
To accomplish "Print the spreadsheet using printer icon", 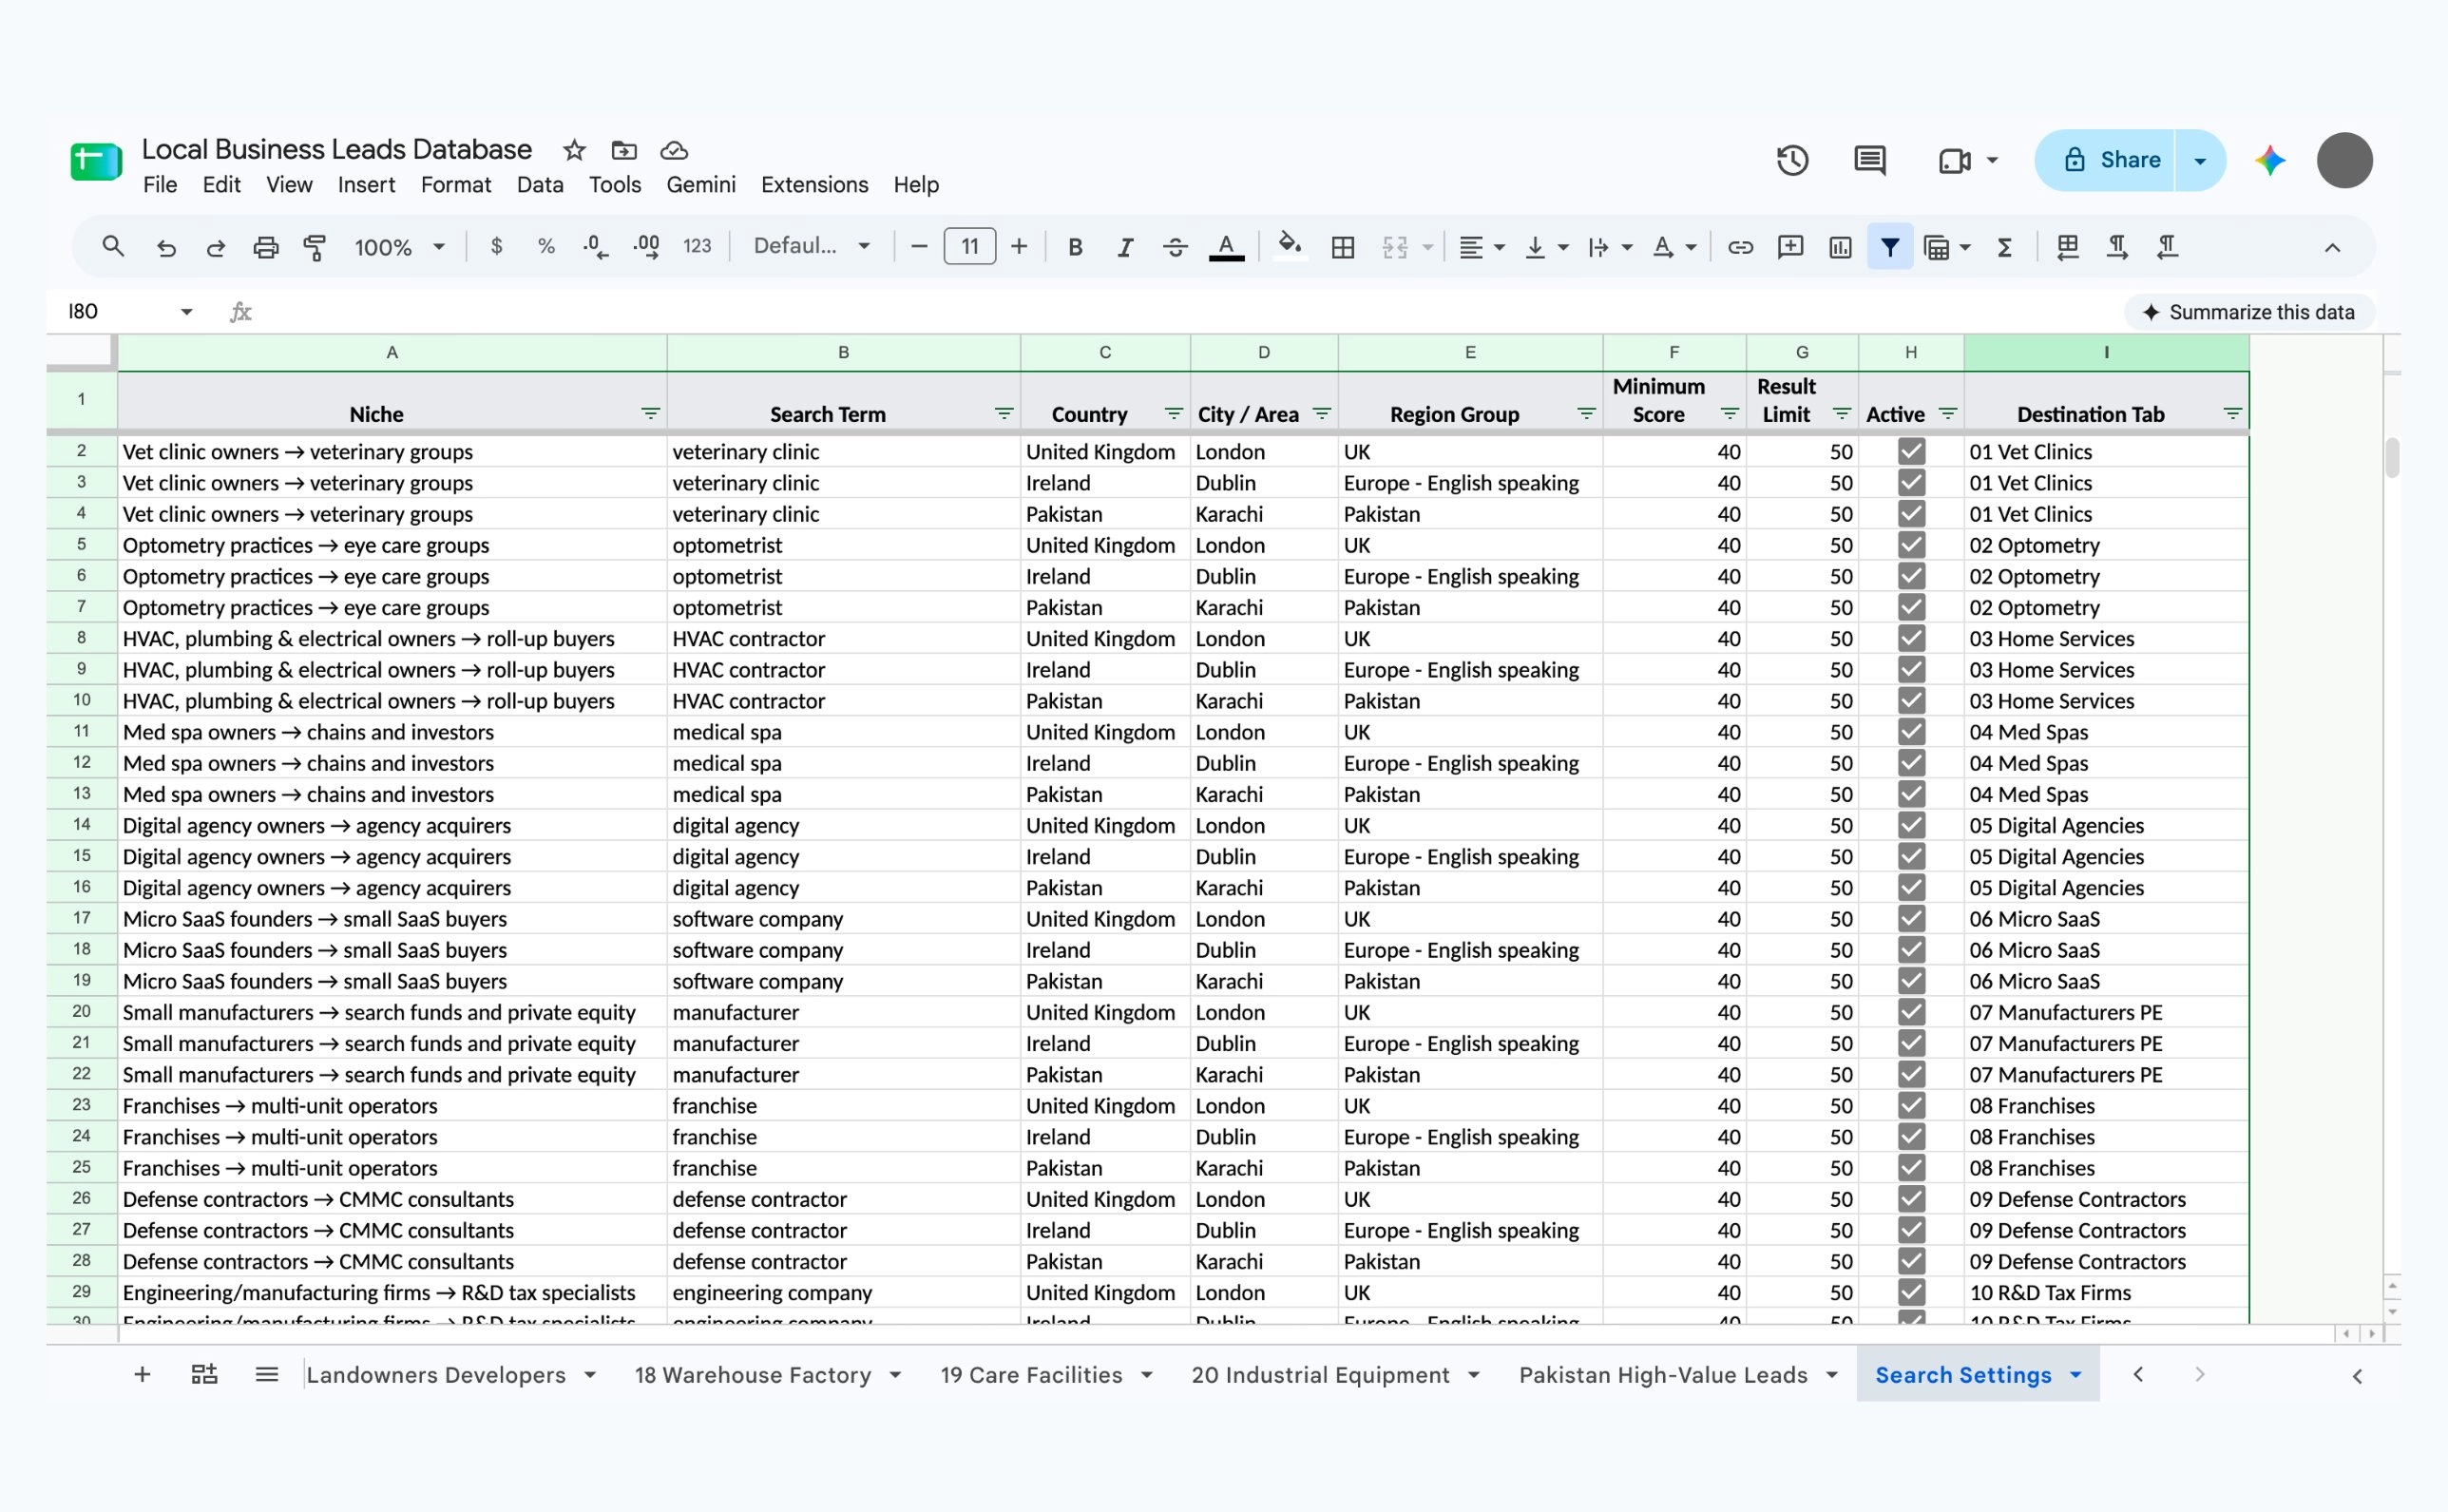I will tap(265, 247).
